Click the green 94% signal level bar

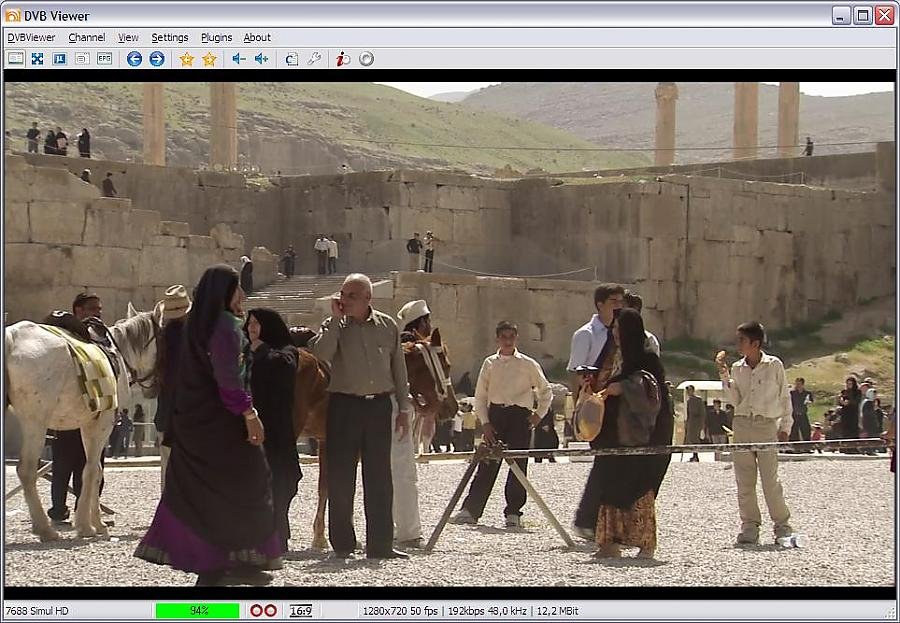coord(198,611)
